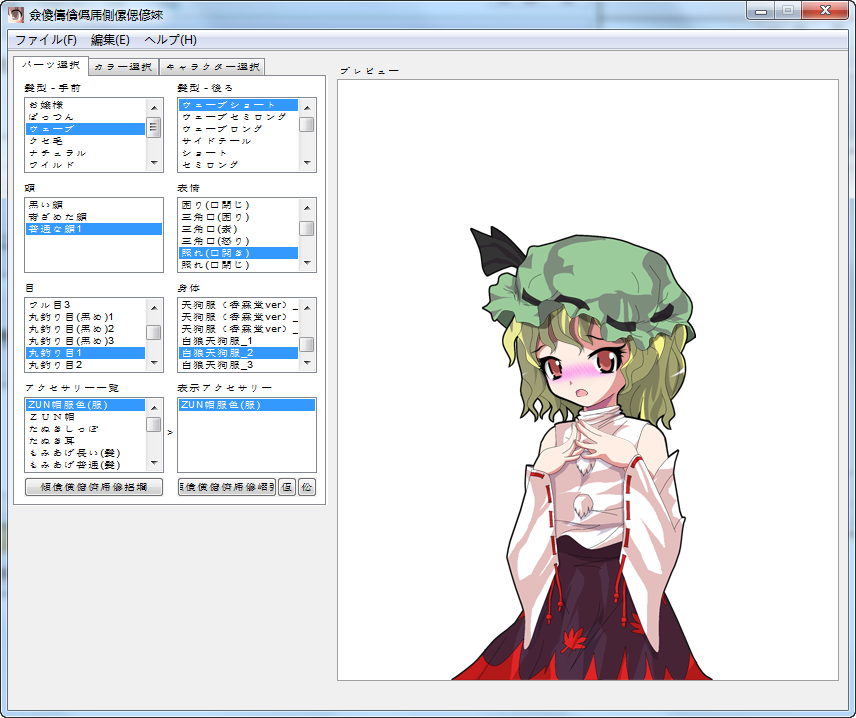The width and height of the screenshot is (856, 718).
Task: Click the 表情 list scroll-up arrow
Action: (307, 207)
